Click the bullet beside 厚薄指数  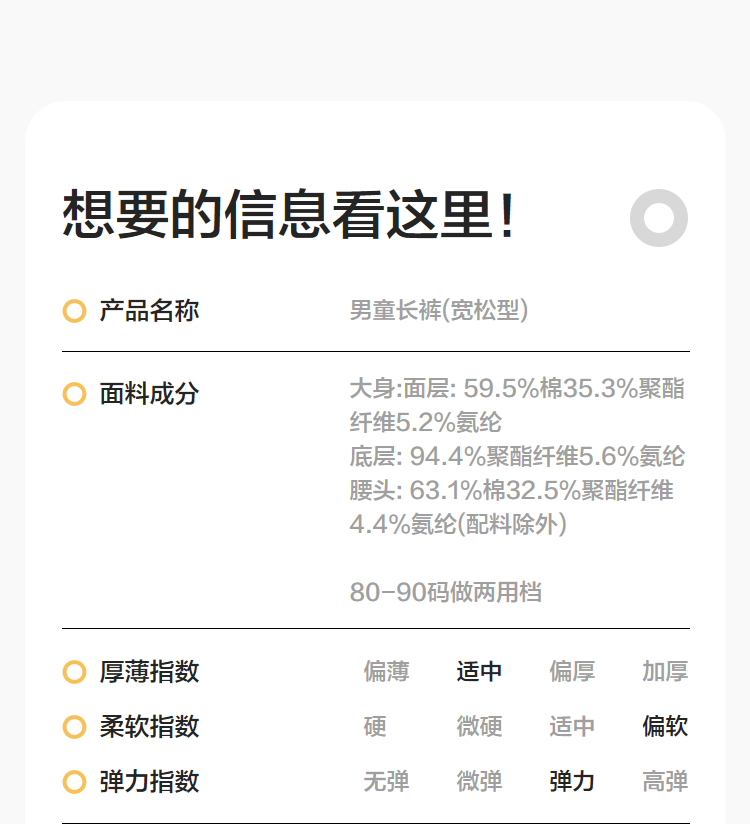point(74,672)
